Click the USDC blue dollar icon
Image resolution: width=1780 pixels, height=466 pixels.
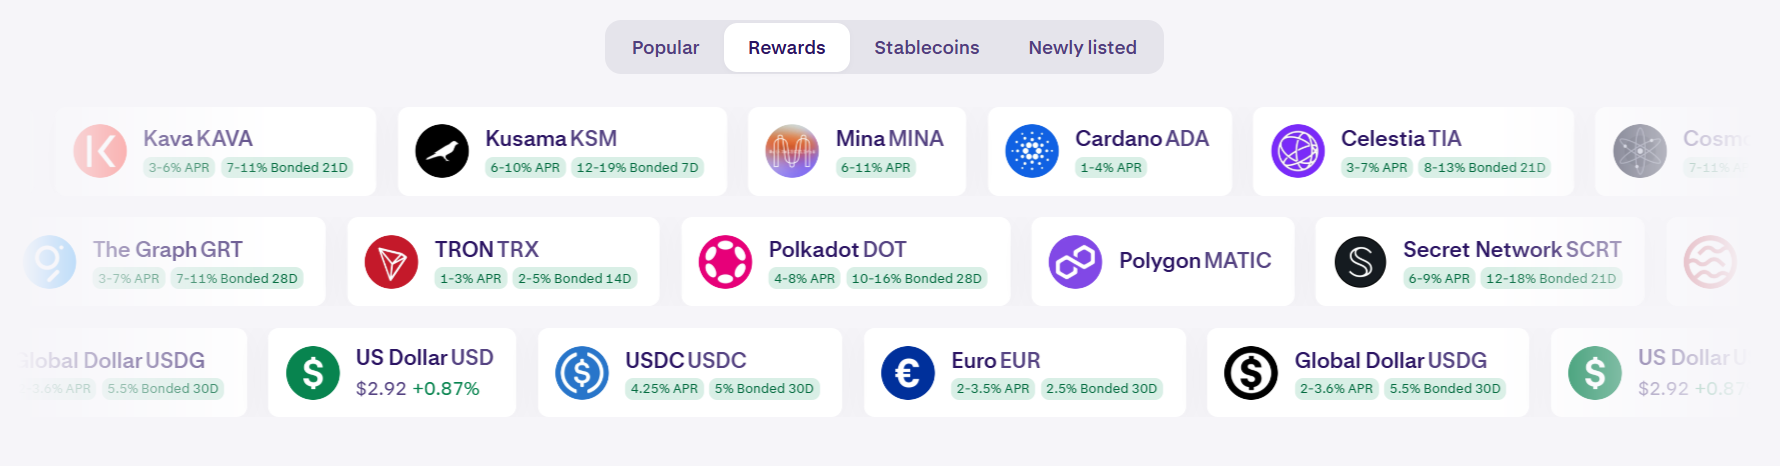coord(582,373)
